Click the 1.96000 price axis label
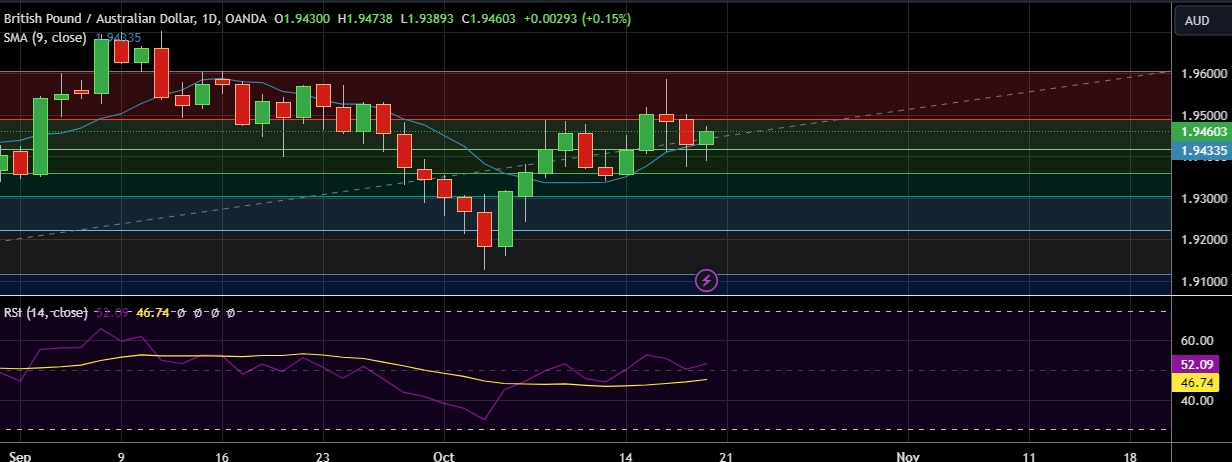1232x462 pixels. click(1202, 74)
